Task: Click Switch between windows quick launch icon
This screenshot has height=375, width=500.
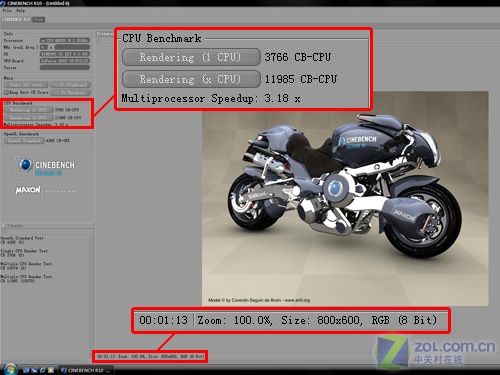Action: point(34,370)
